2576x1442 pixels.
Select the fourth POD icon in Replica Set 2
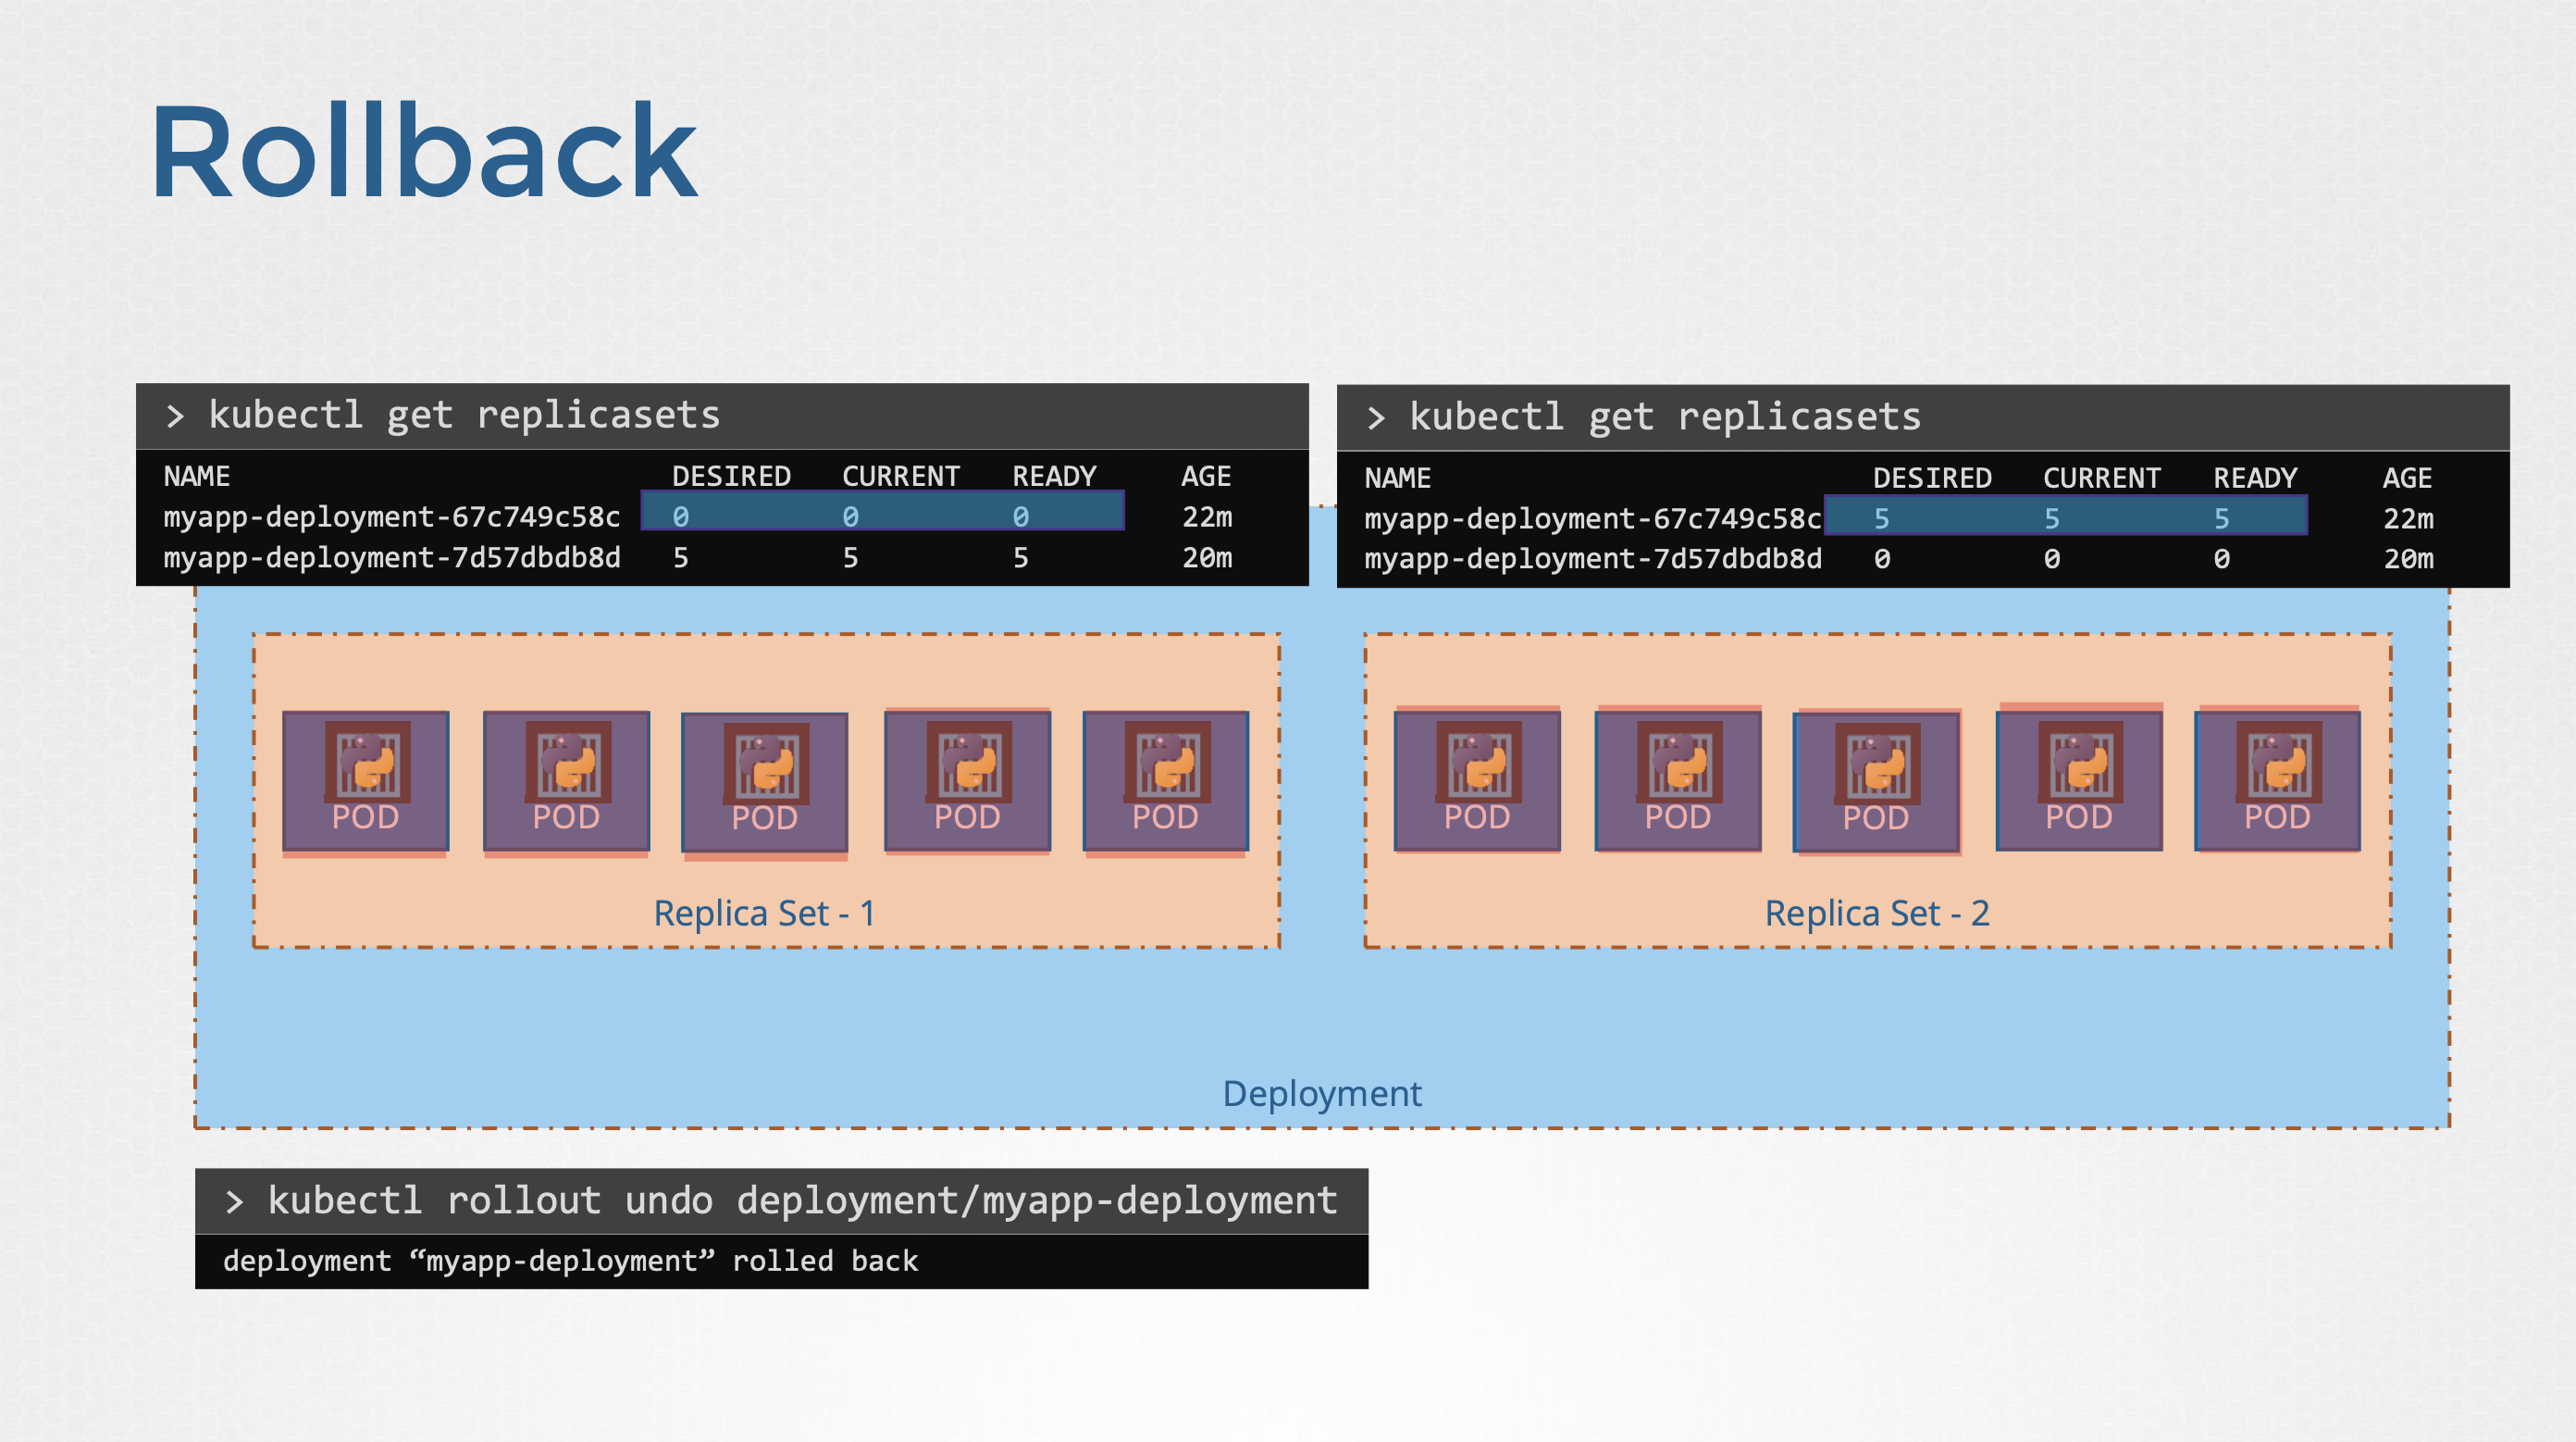pos(2076,783)
